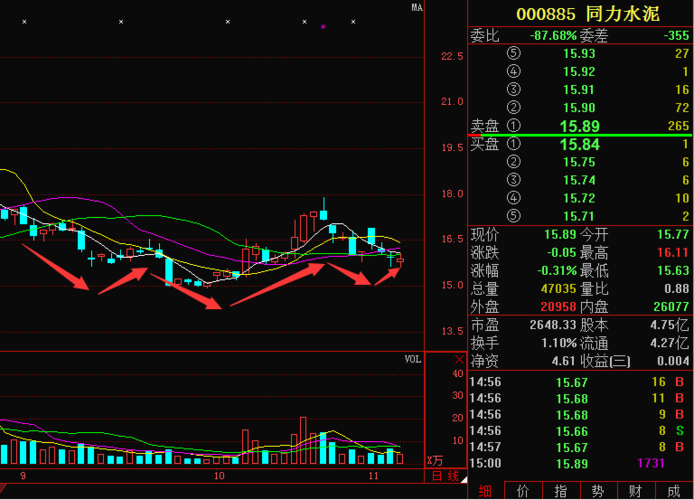This screenshot has width=694, height=500.
Task: Select the 14:57 trade at 15.67
Action: click(579, 447)
